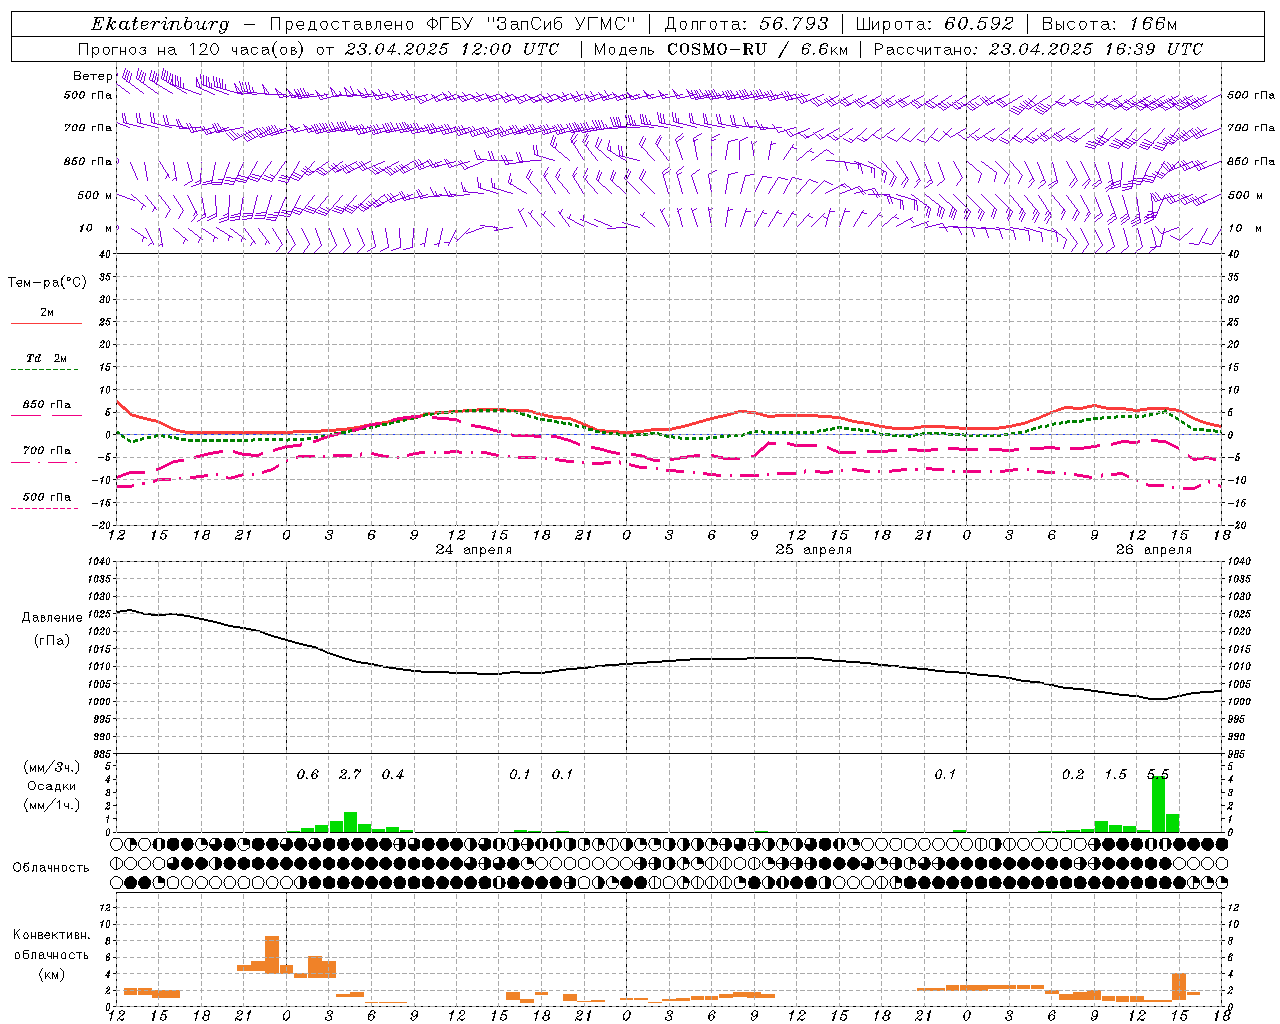Screen dimensions: 1280x1024
Task: Click 'Прогноз на 120 часа(ов)' forecast text
Action: click(194, 49)
